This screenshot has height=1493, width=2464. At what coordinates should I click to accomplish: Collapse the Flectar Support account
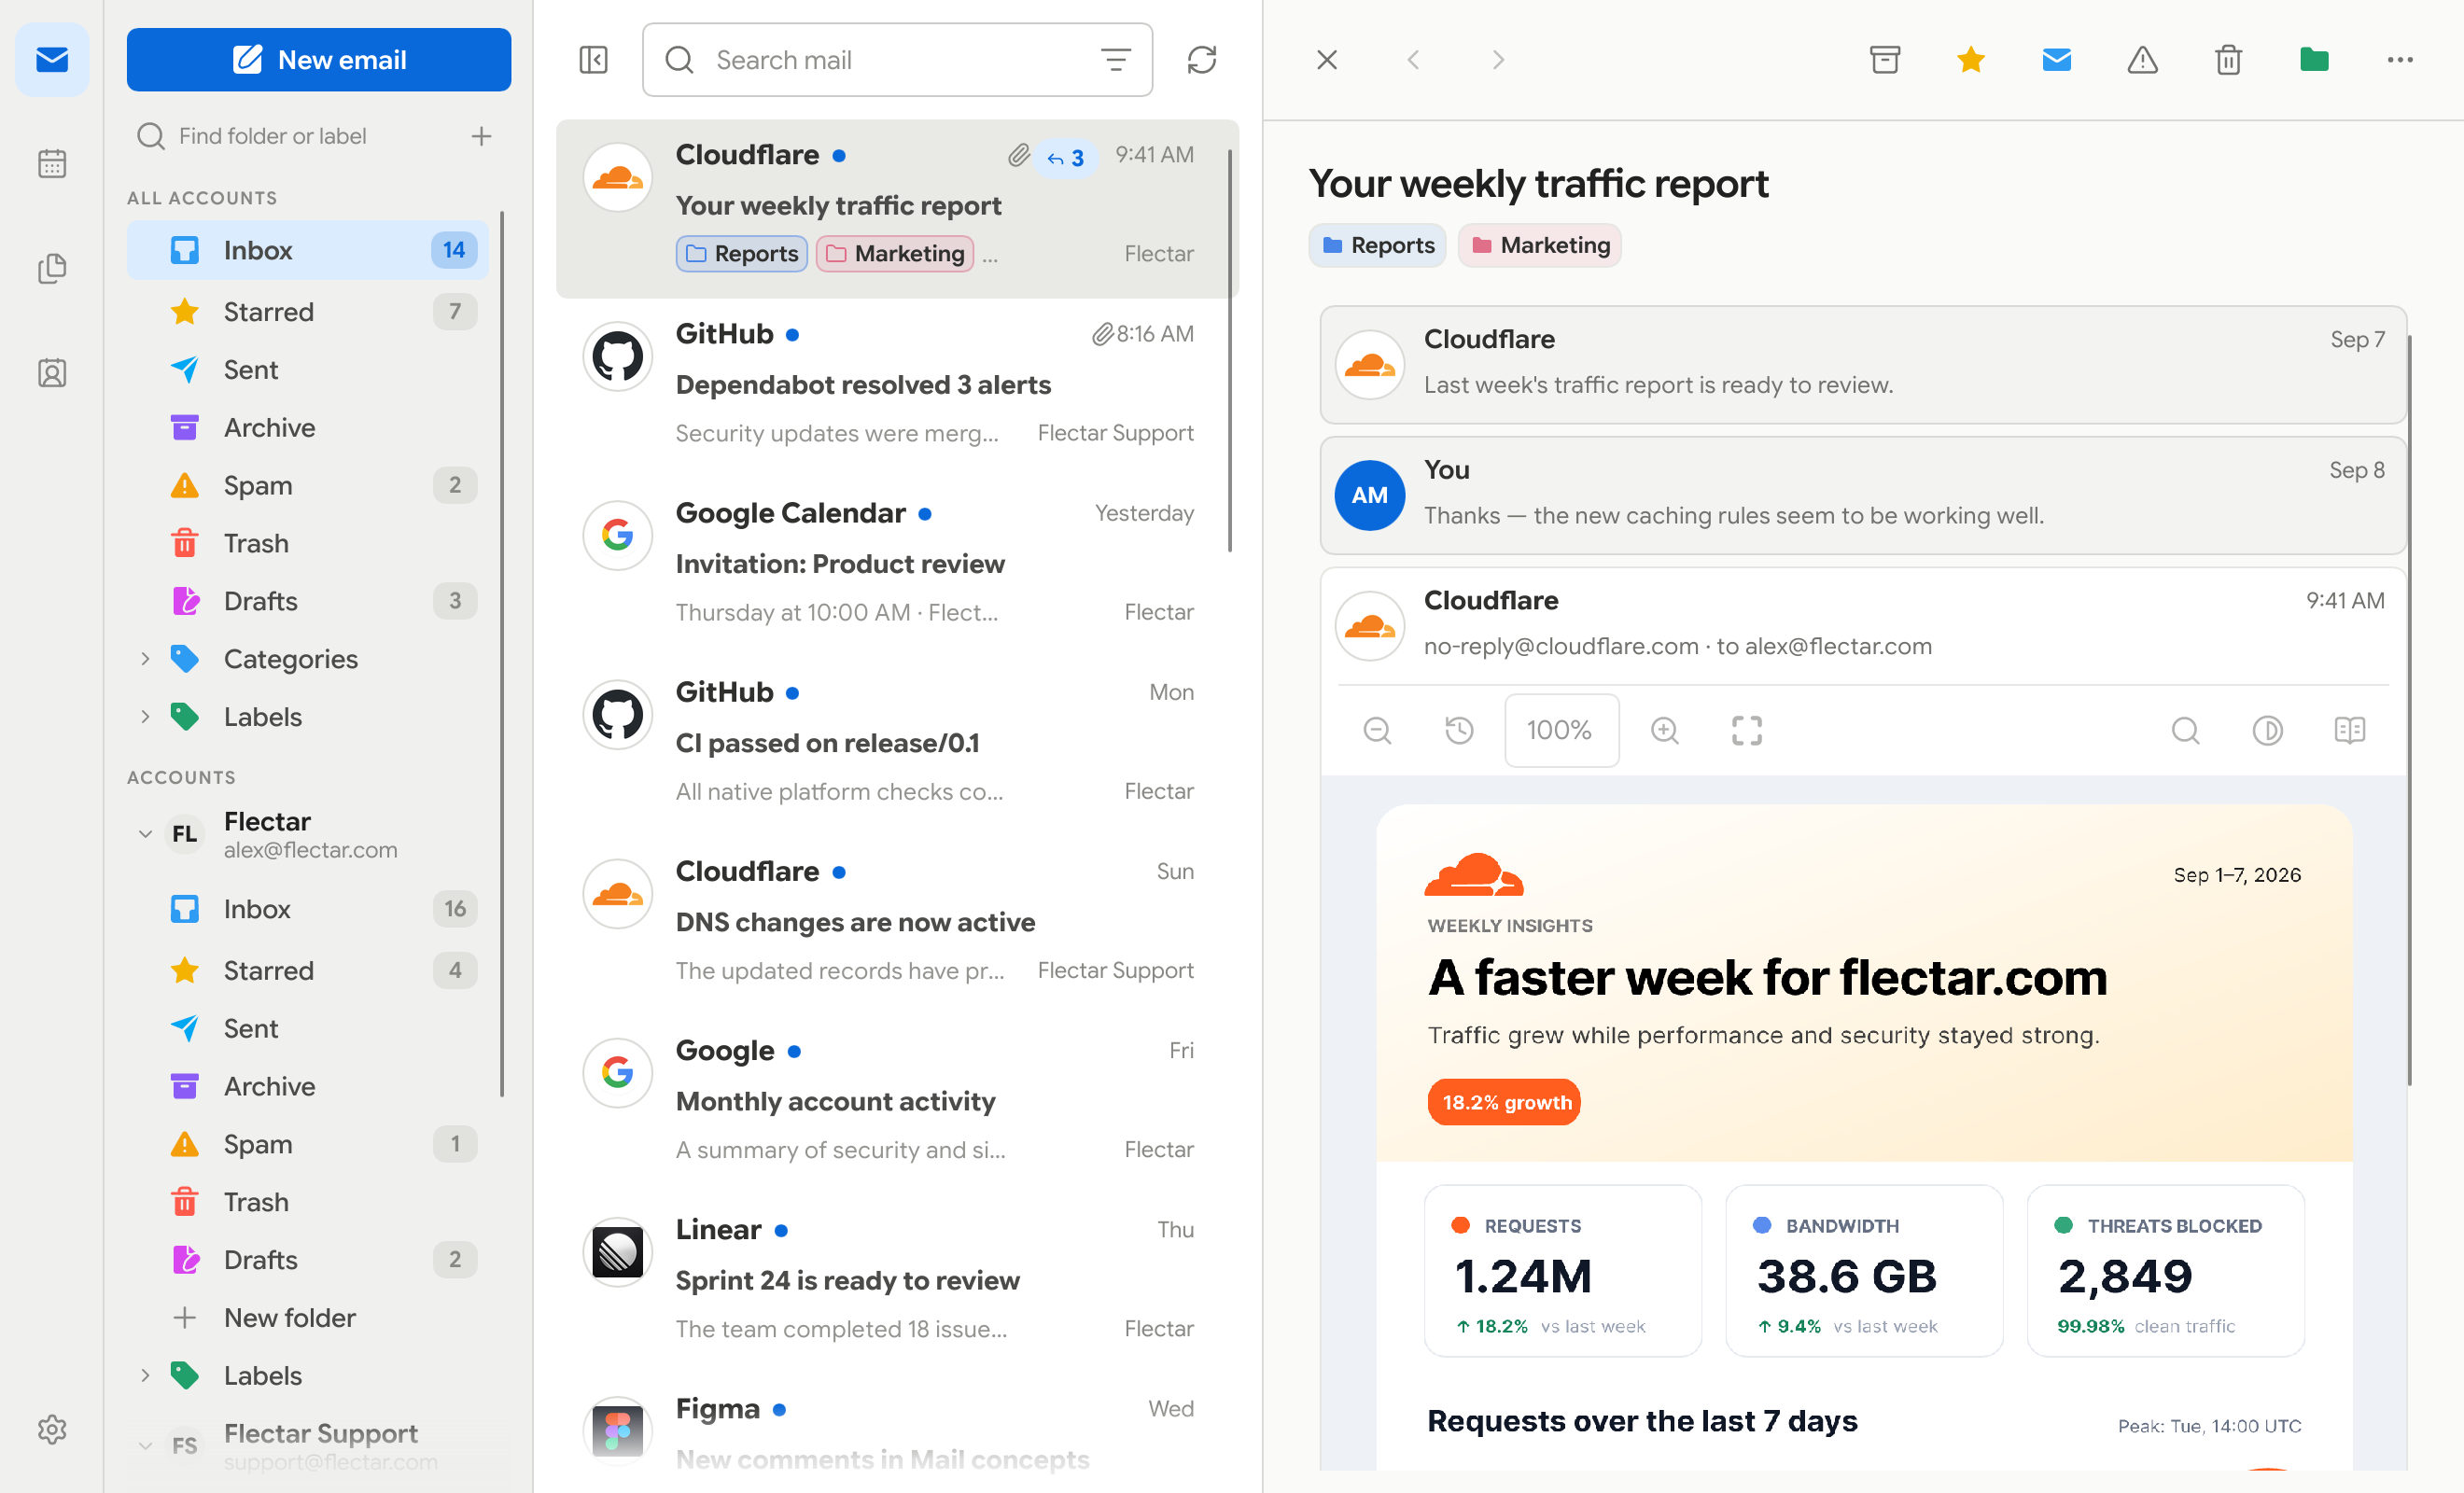145,1446
